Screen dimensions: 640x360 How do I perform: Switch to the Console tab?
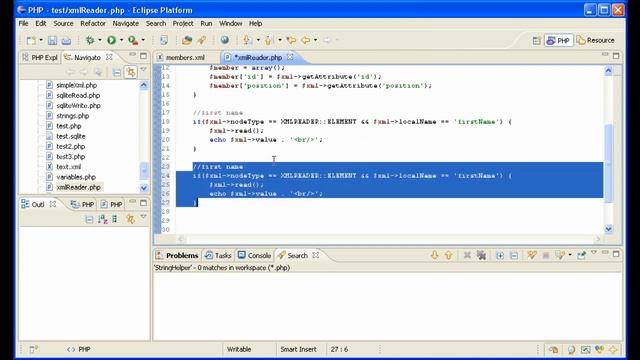[255, 256]
